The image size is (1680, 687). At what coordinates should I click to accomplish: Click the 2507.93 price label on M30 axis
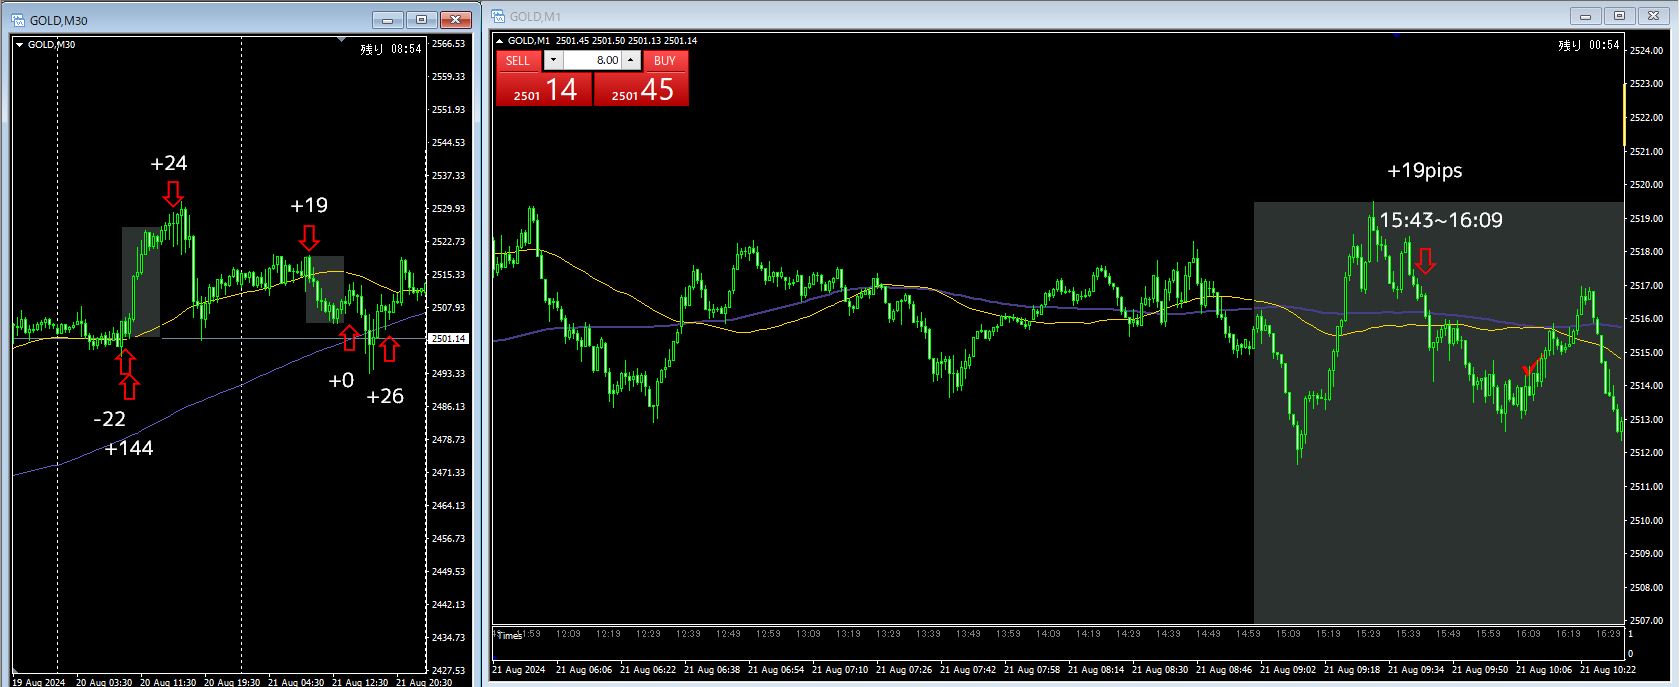click(x=448, y=307)
